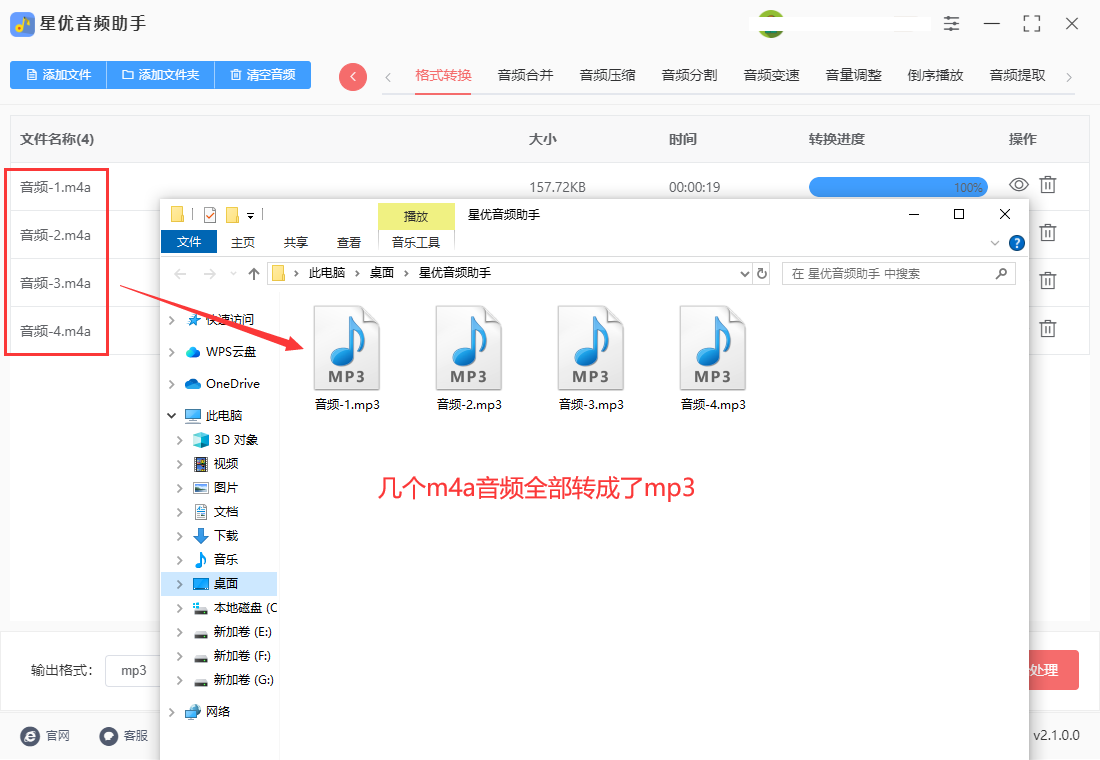Click the user avatar in the title bar

coord(771,24)
